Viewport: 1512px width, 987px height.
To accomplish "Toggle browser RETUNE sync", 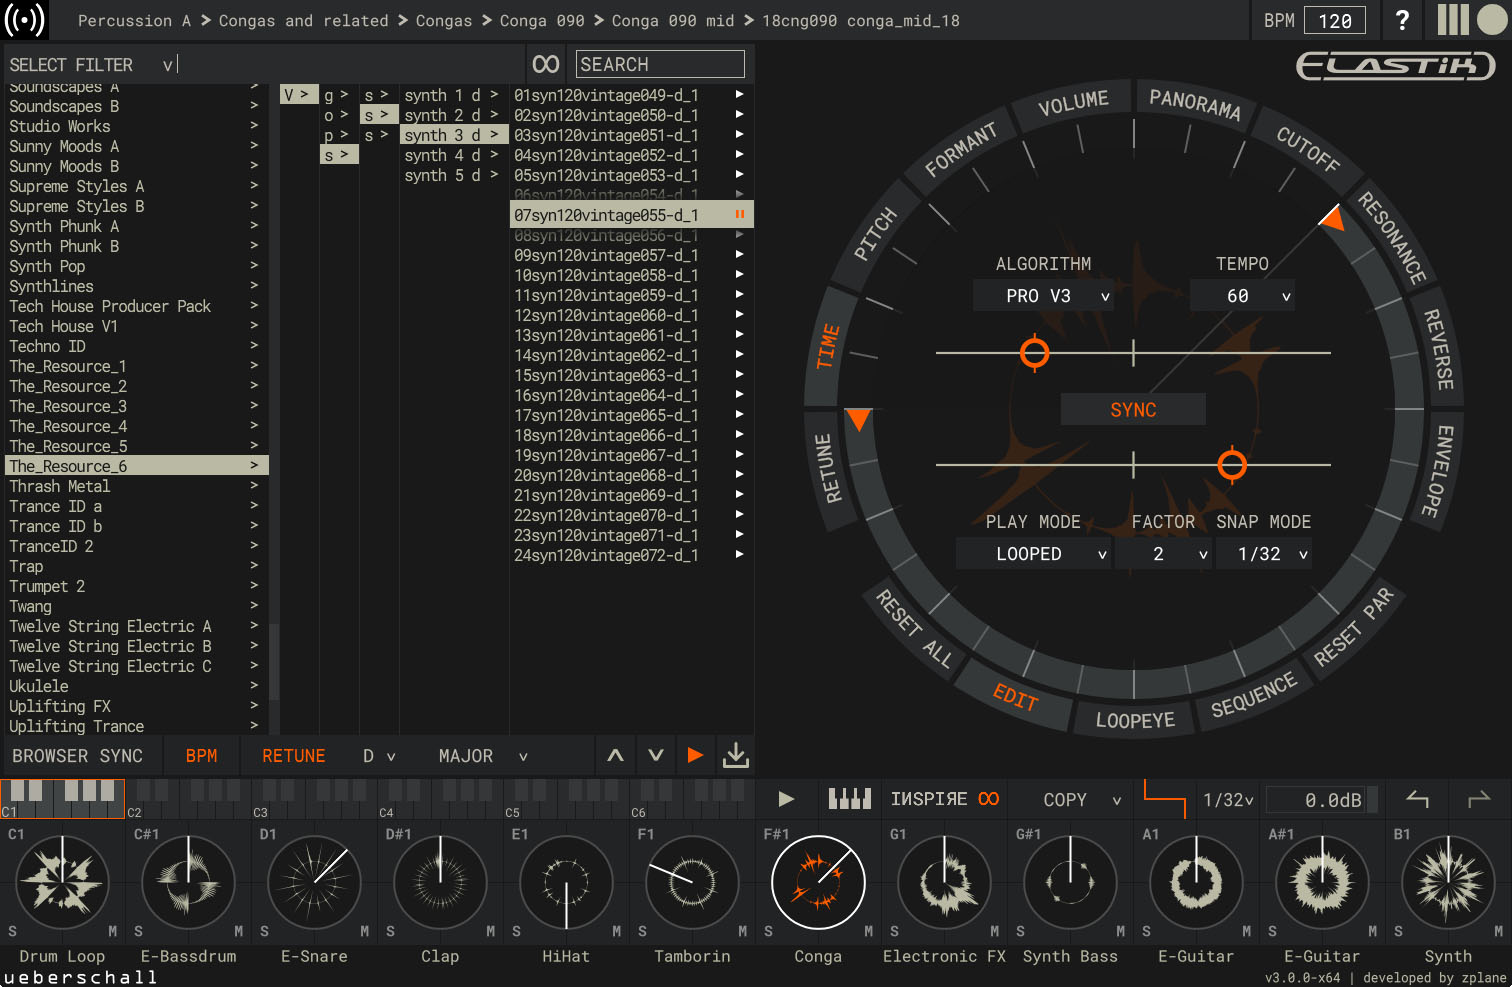I will (x=293, y=756).
